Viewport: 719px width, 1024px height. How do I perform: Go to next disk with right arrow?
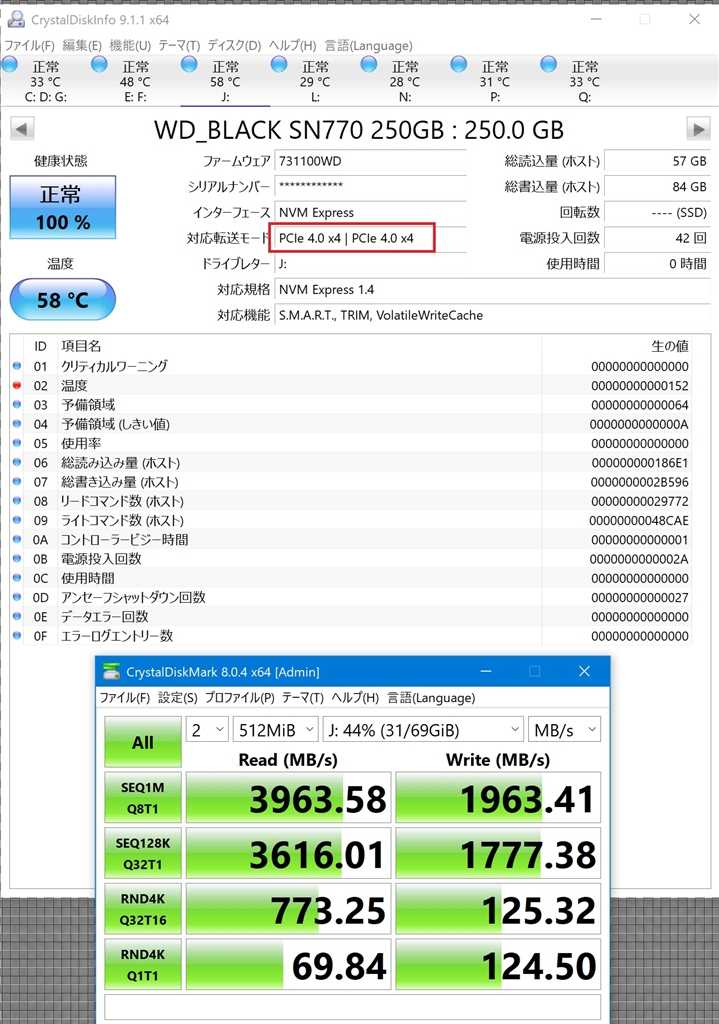pyautogui.click(x=698, y=129)
